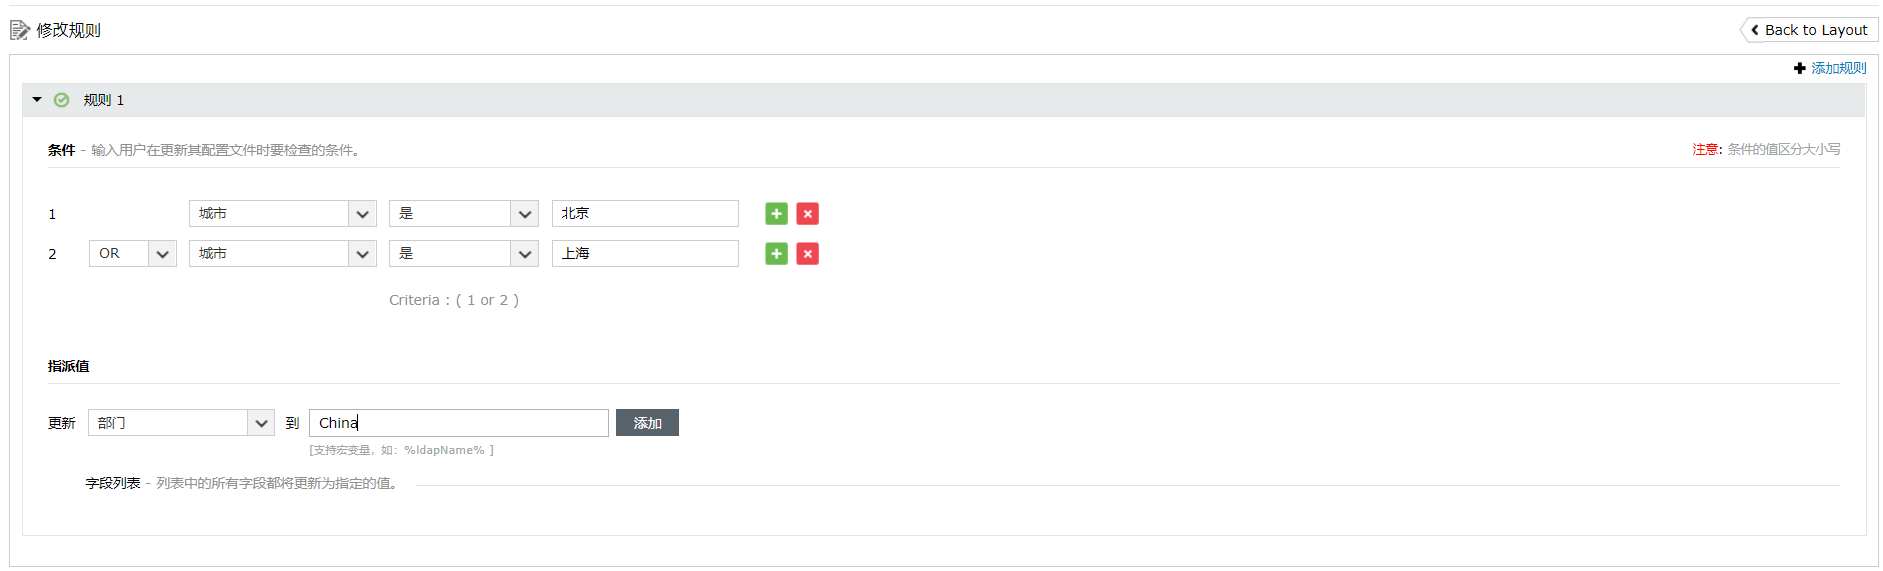Open the 部门 update field dropdown

click(x=181, y=423)
